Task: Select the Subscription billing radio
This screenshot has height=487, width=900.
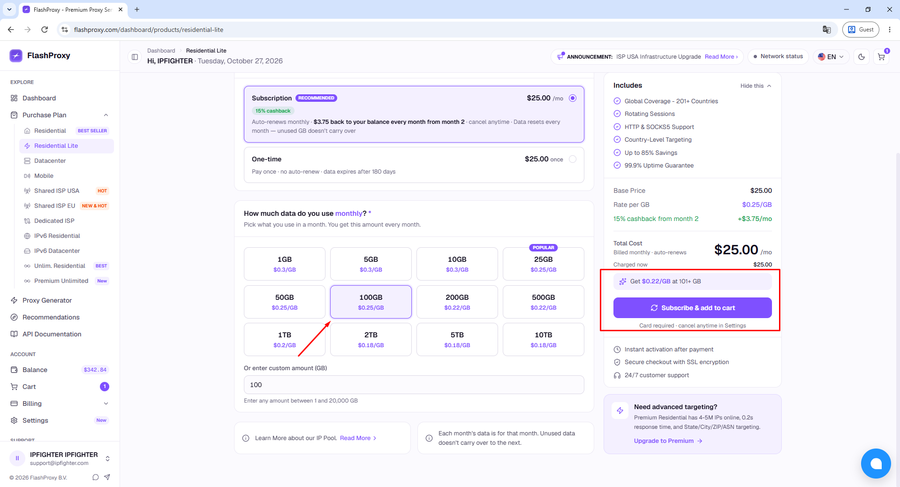Action: tap(572, 98)
